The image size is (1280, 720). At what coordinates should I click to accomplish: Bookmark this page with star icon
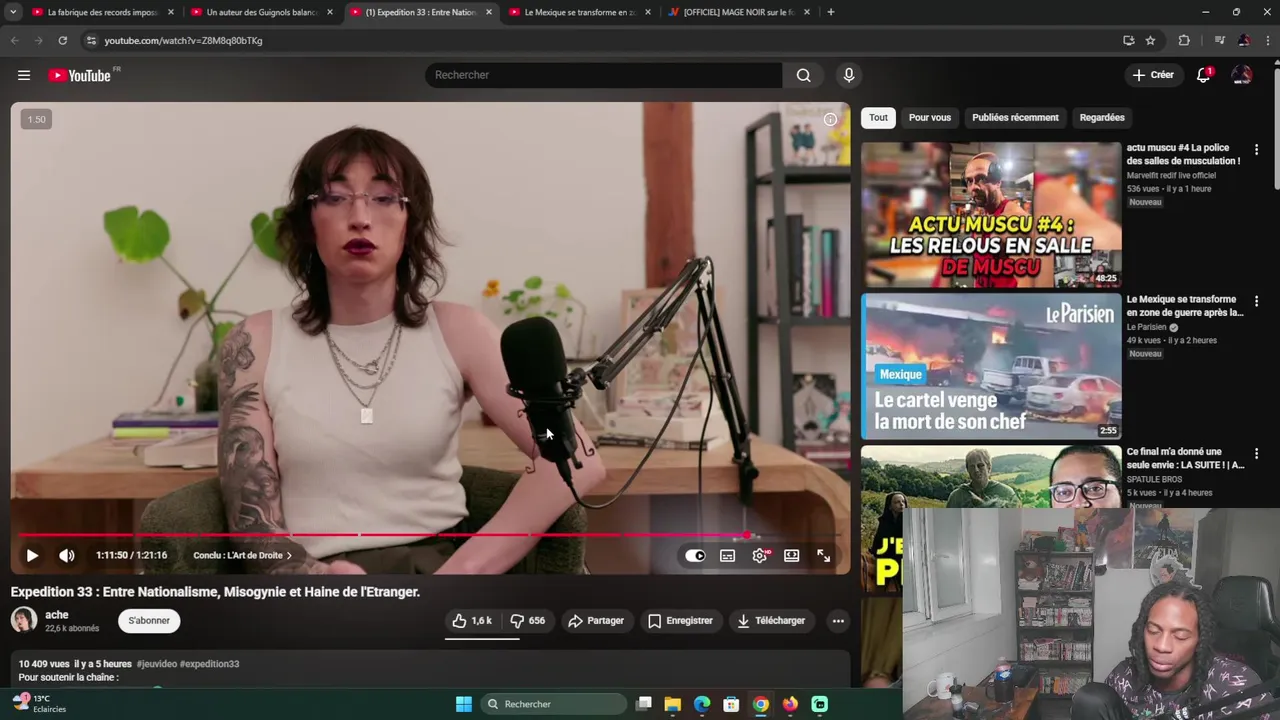(x=1150, y=41)
